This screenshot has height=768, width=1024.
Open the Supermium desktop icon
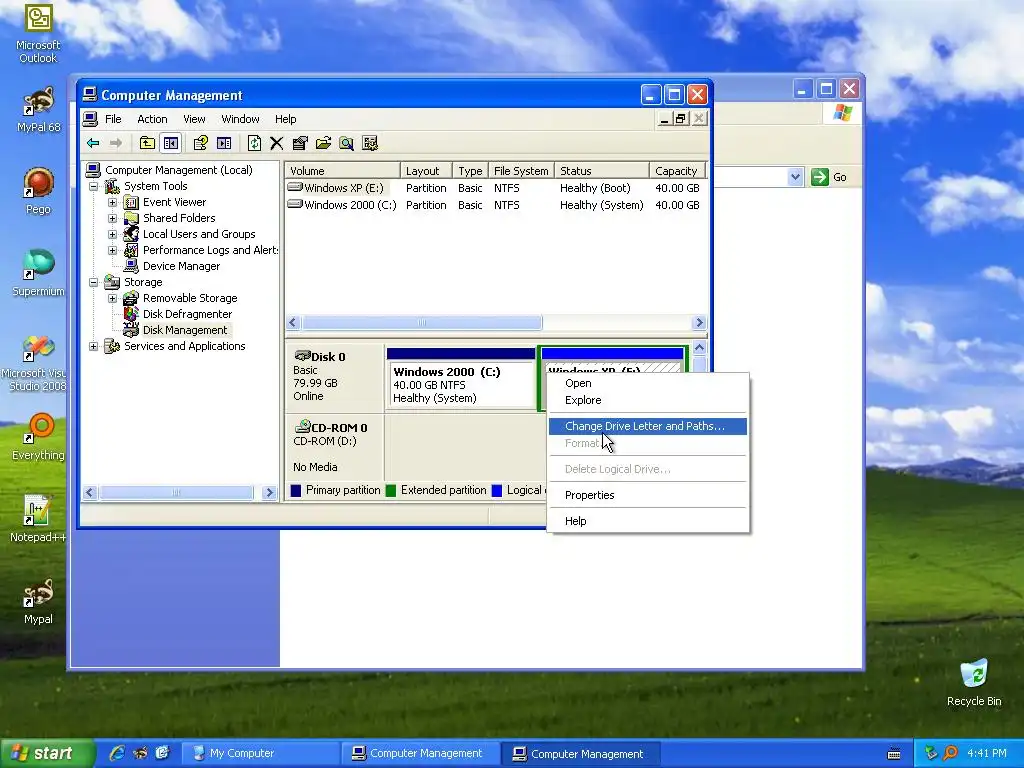point(38,273)
